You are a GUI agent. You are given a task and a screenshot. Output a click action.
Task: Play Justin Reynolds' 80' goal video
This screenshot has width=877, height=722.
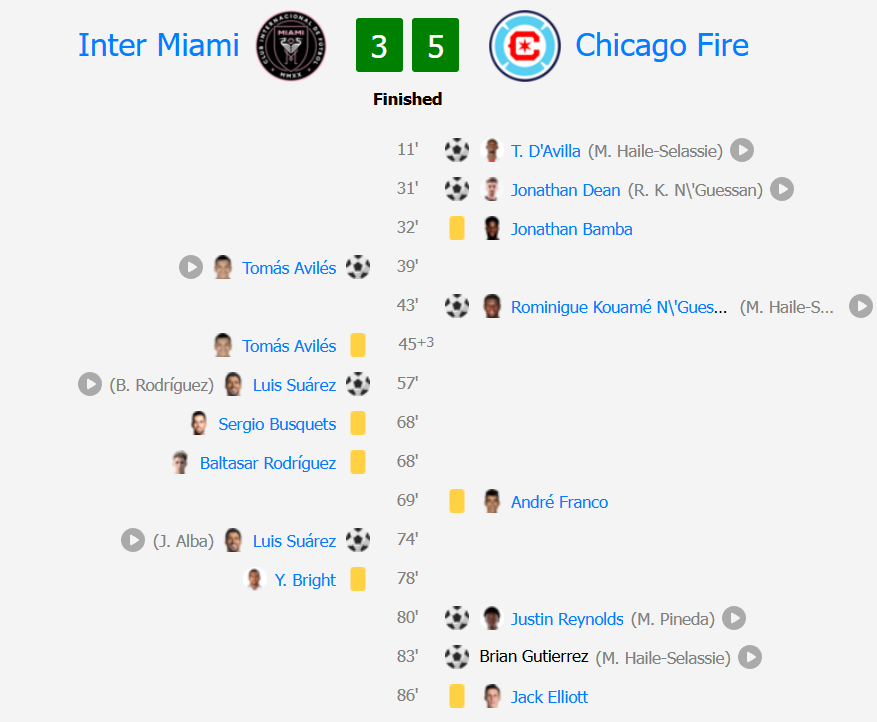point(734,619)
